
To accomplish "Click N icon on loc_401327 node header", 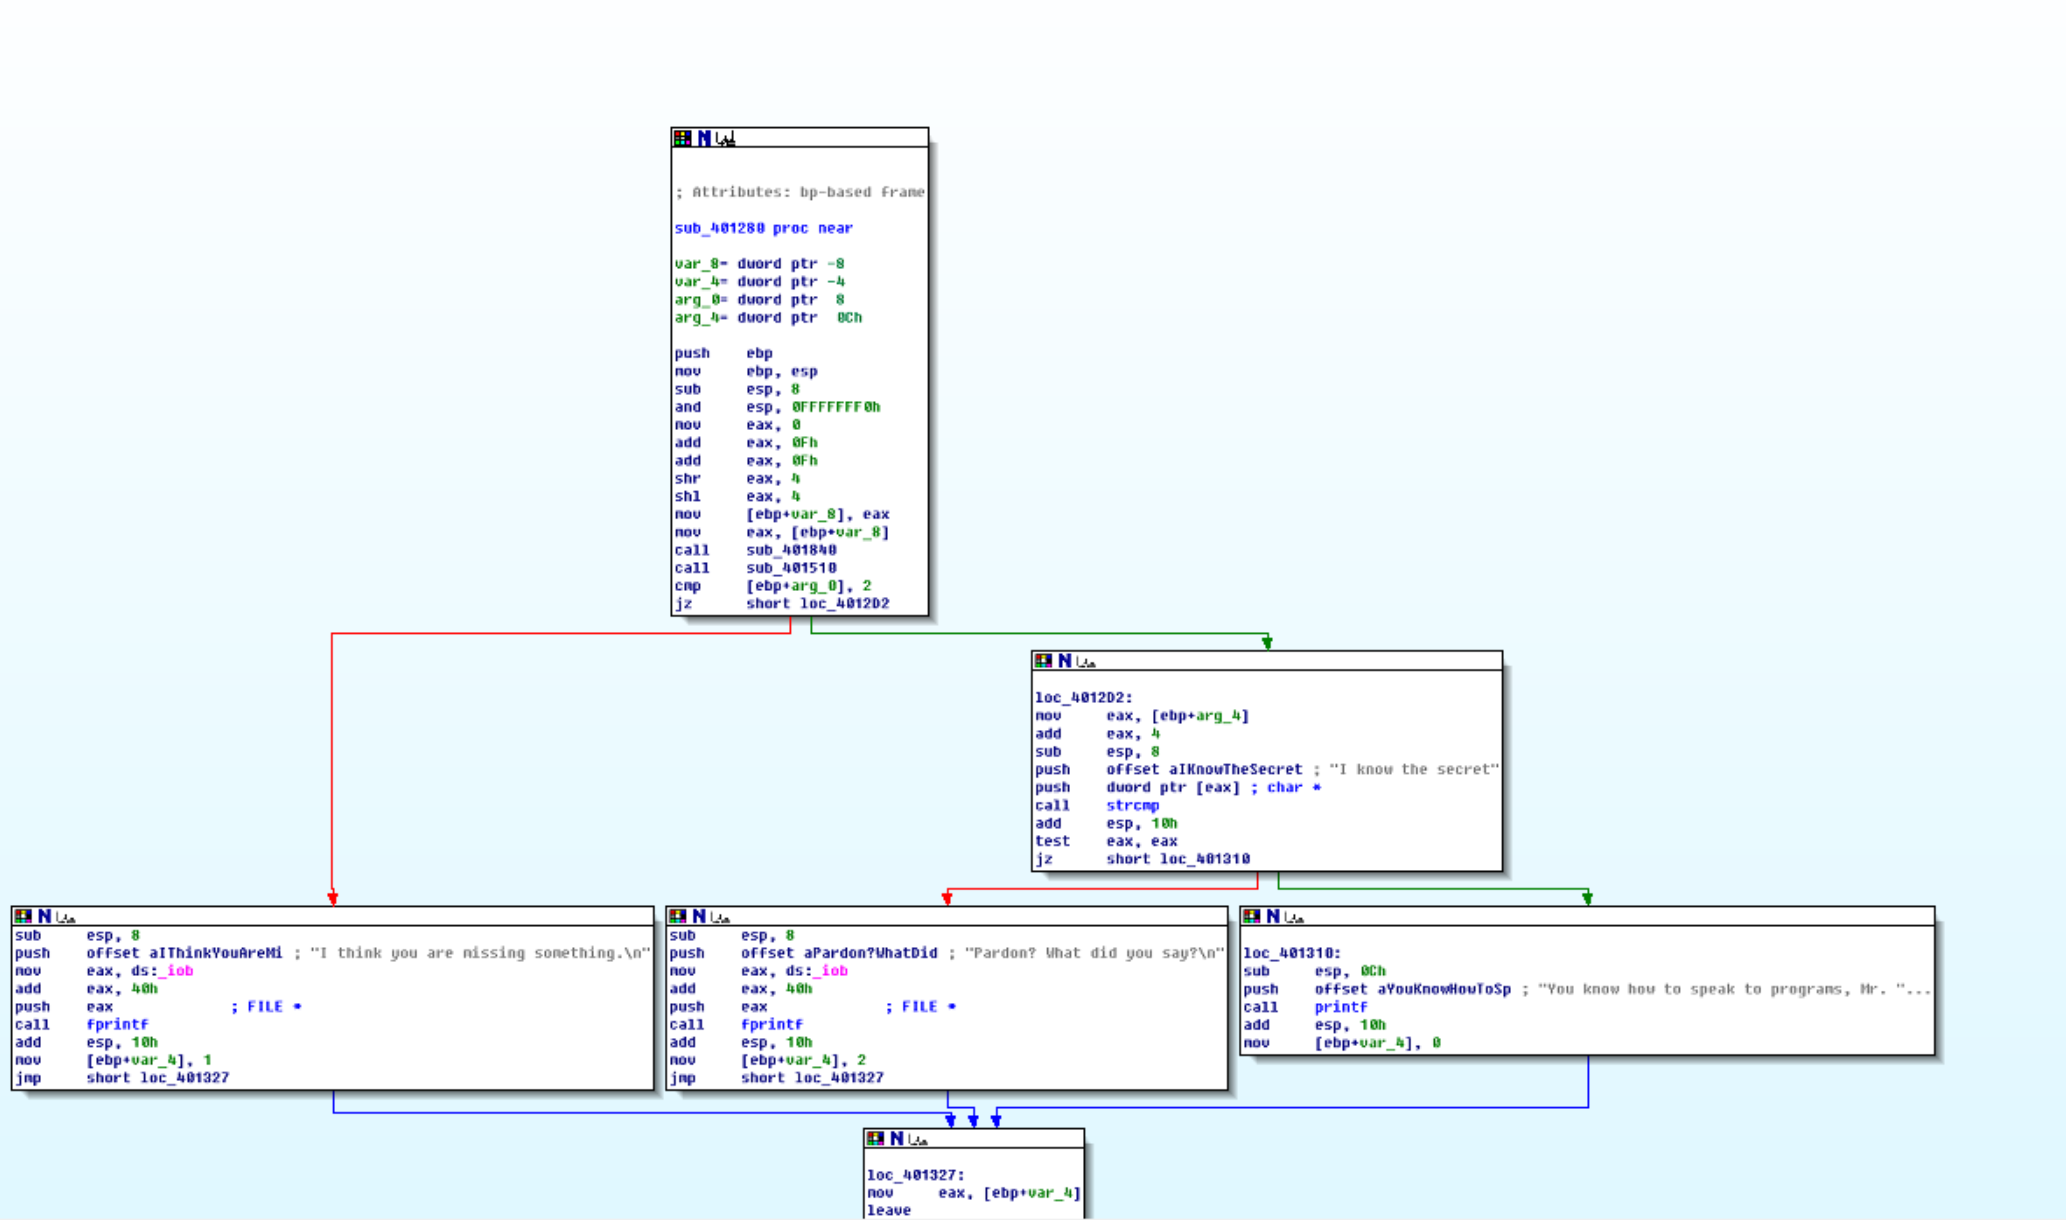I will pyautogui.click(x=897, y=1138).
